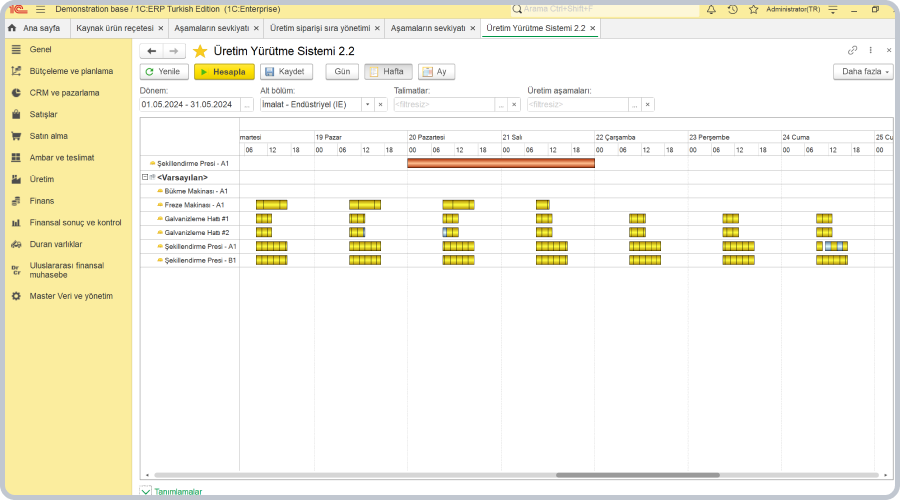Image resolution: width=900 pixels, height=500 pixels.
Task: Open Finans section
Action: tap(41, 201)
